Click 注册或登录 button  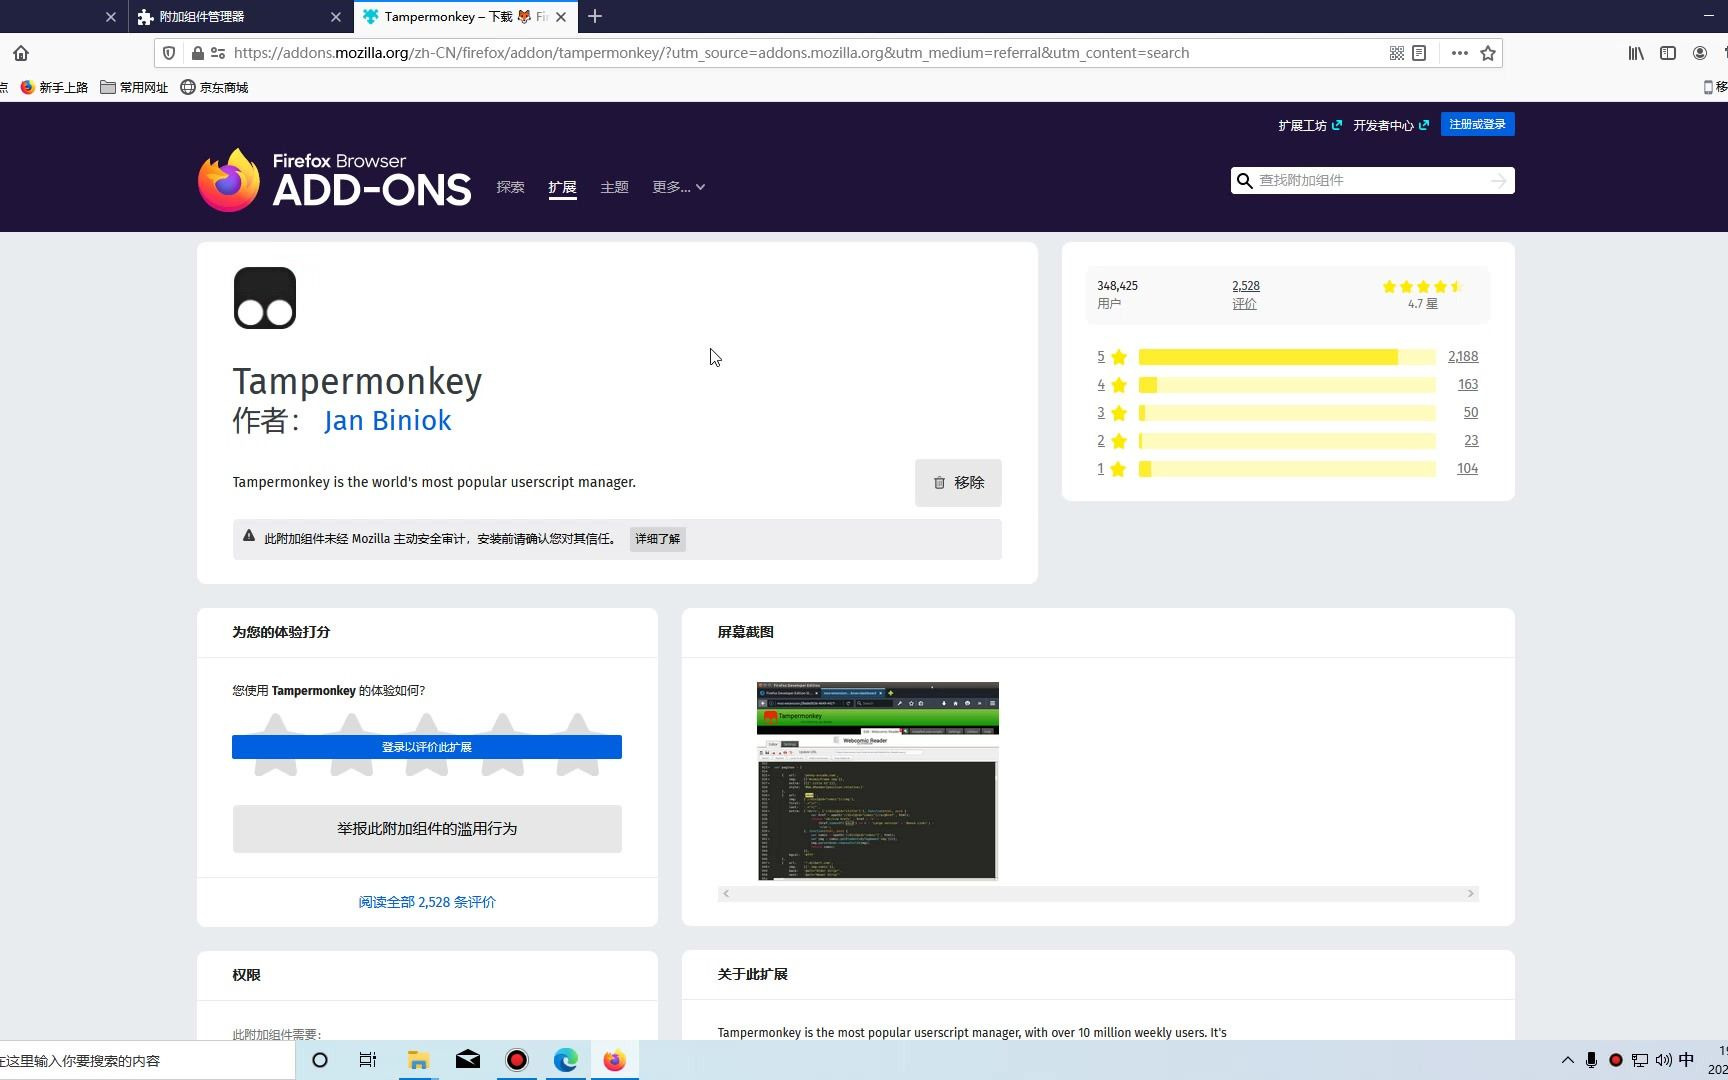(x=1477, y=124)
